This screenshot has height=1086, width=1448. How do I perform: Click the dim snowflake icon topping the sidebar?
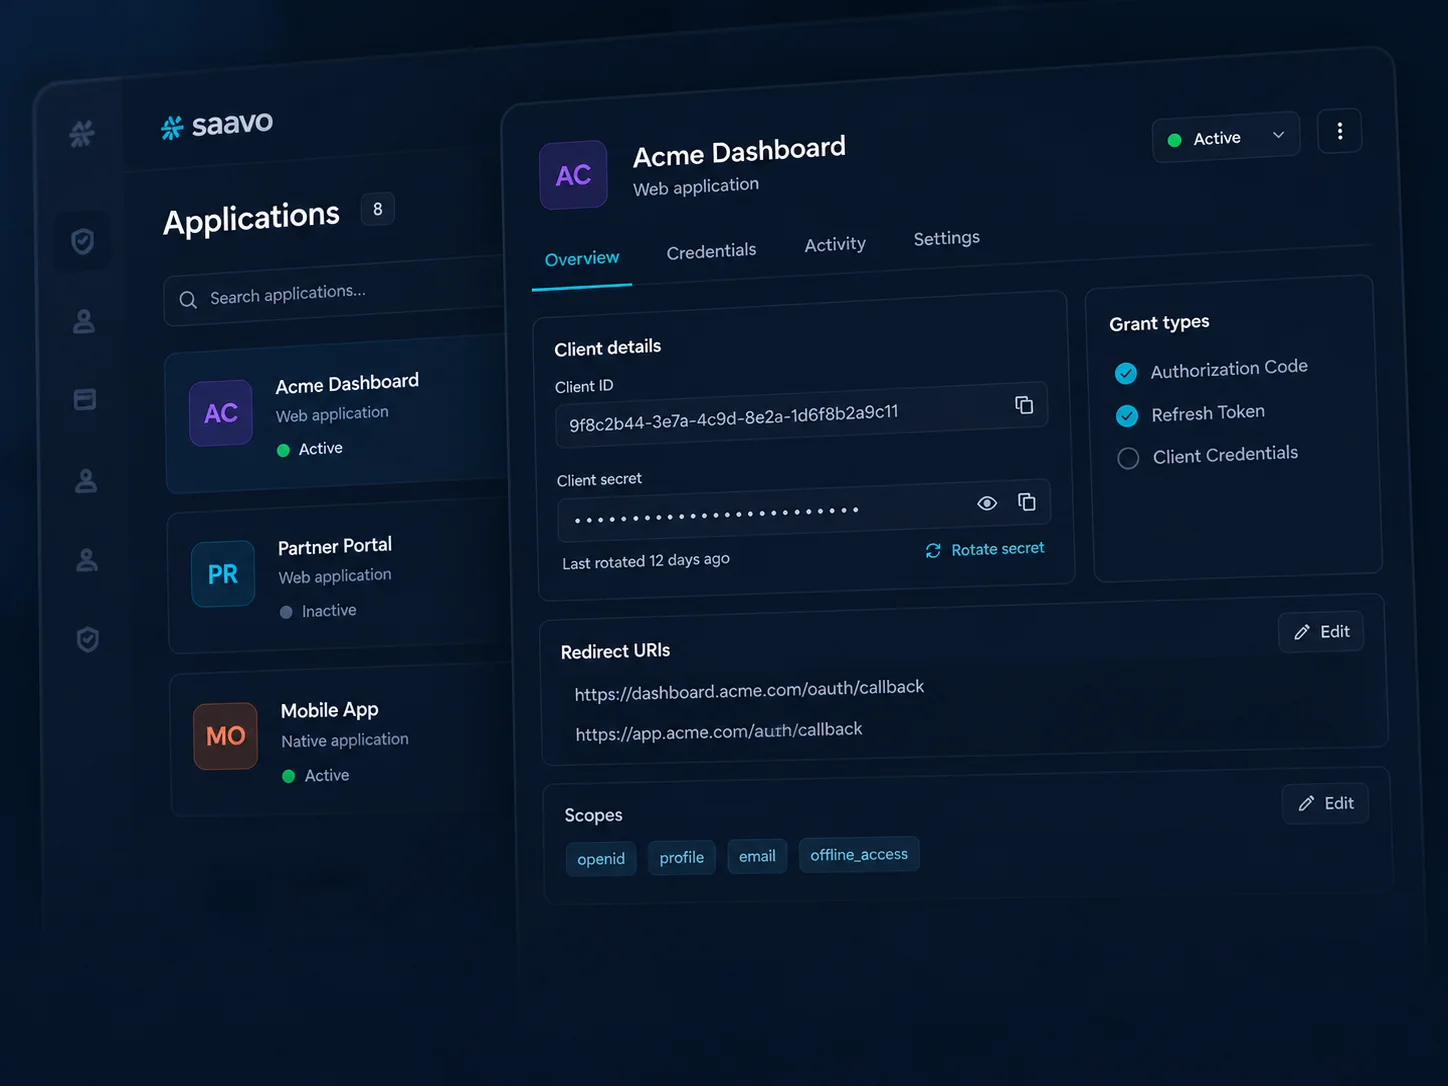point(82,133)
